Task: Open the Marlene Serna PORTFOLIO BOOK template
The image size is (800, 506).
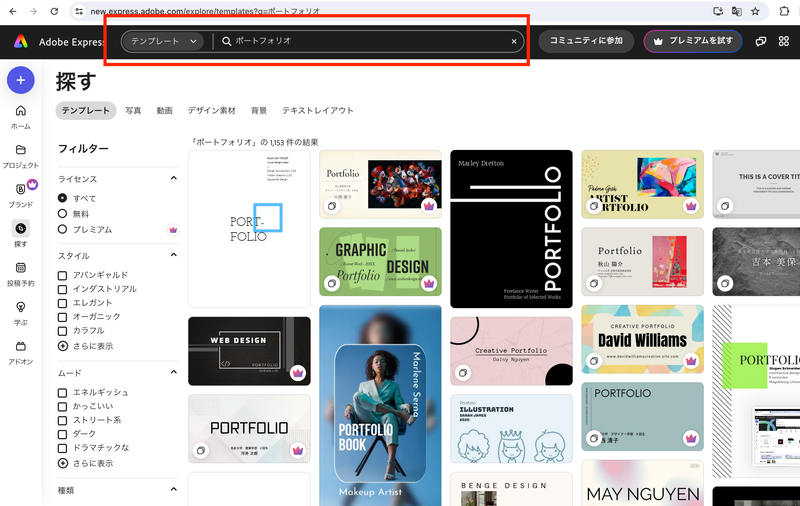Action: pos(380,406)
